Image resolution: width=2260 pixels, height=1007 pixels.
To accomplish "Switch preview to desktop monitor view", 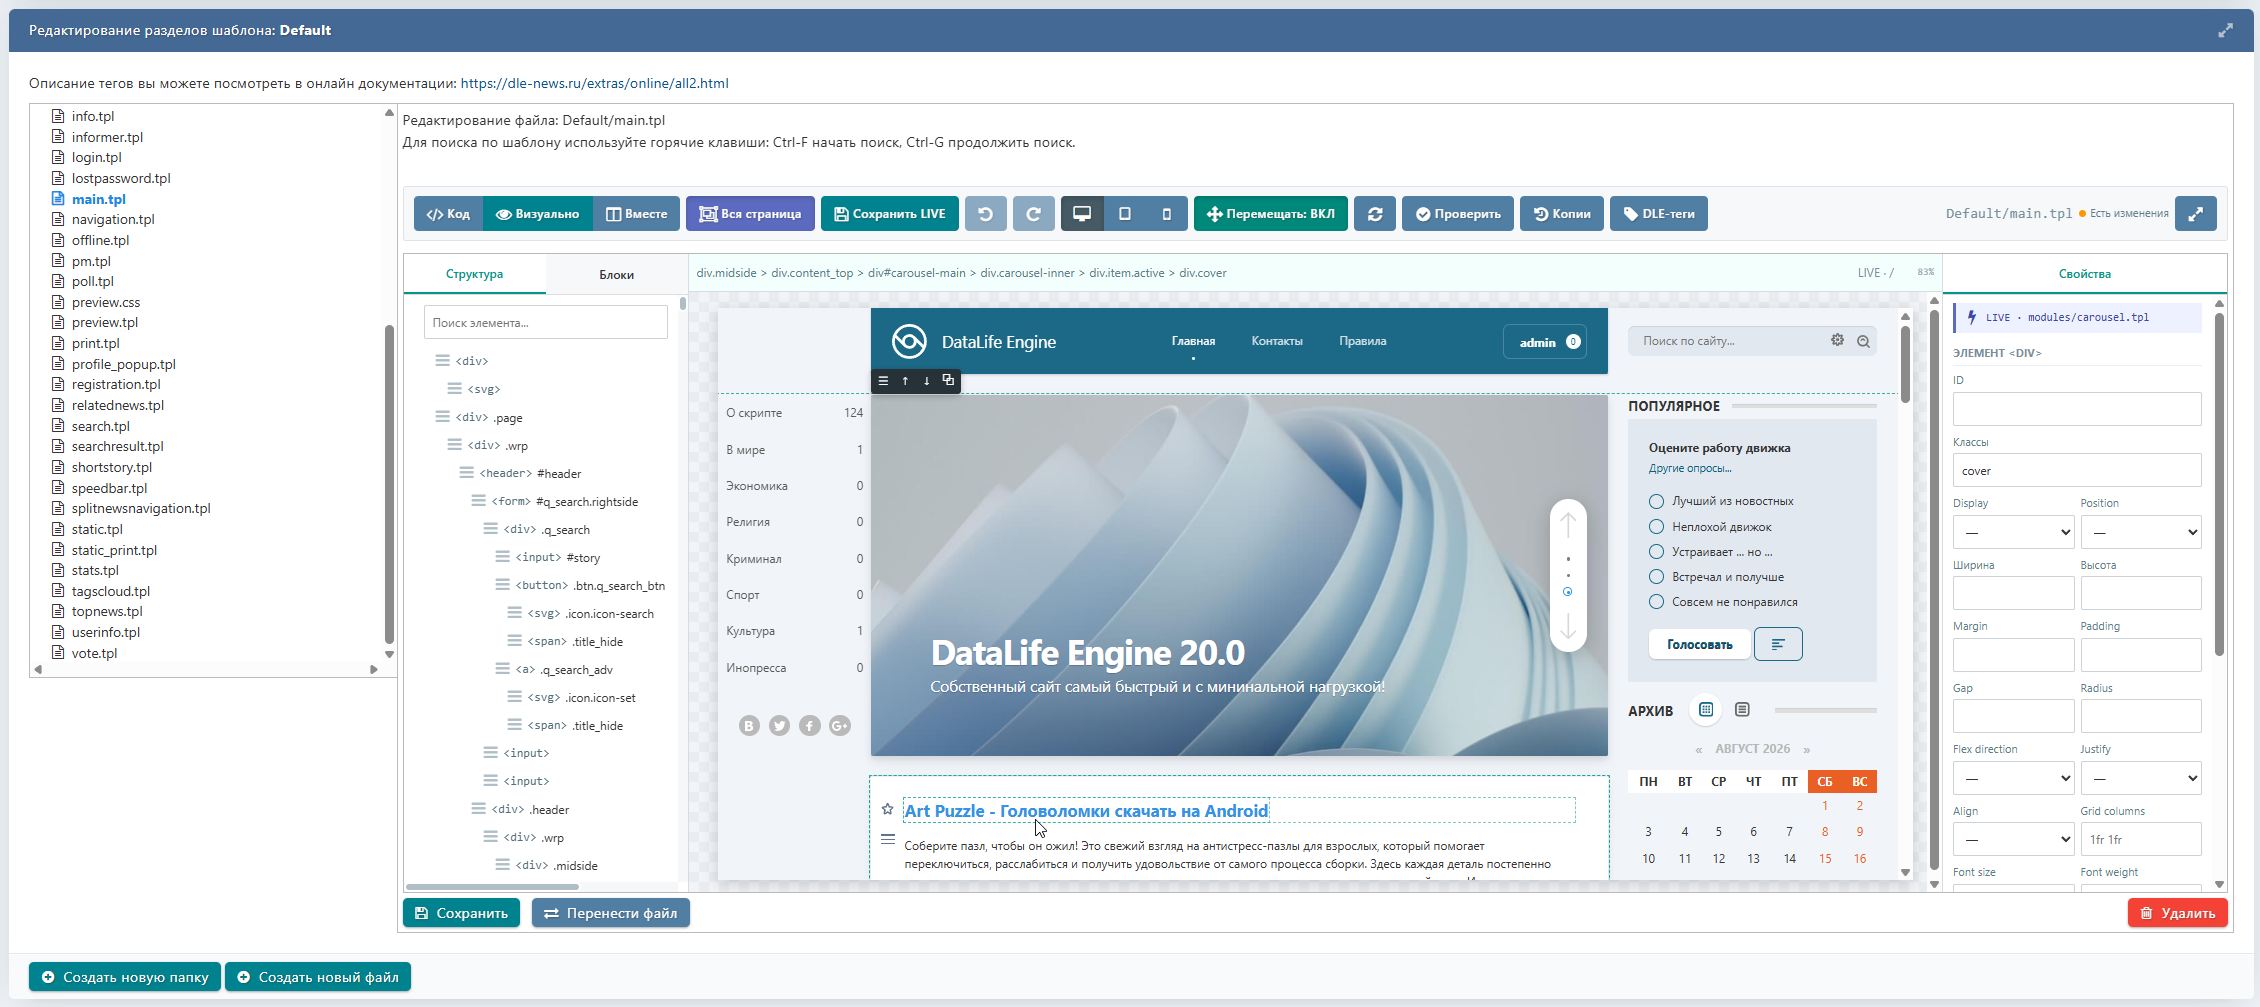I will (x=1082, y=214).
